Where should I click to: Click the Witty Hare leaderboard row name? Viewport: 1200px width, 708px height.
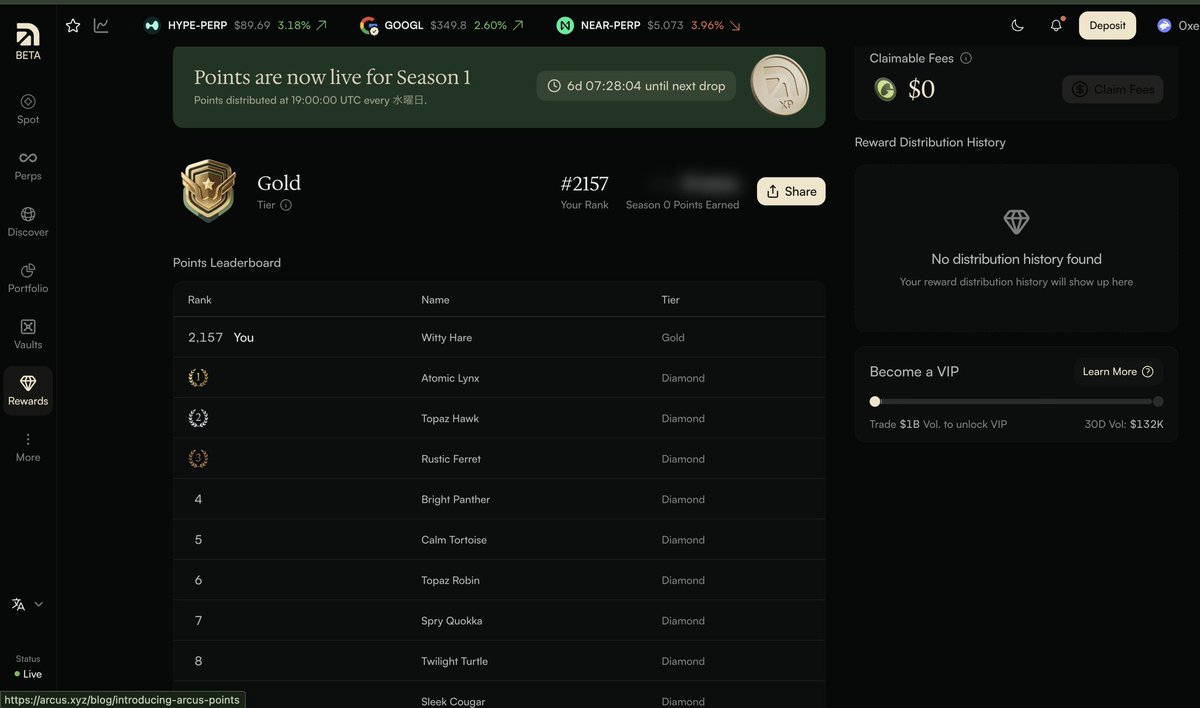tap(446, 338)
